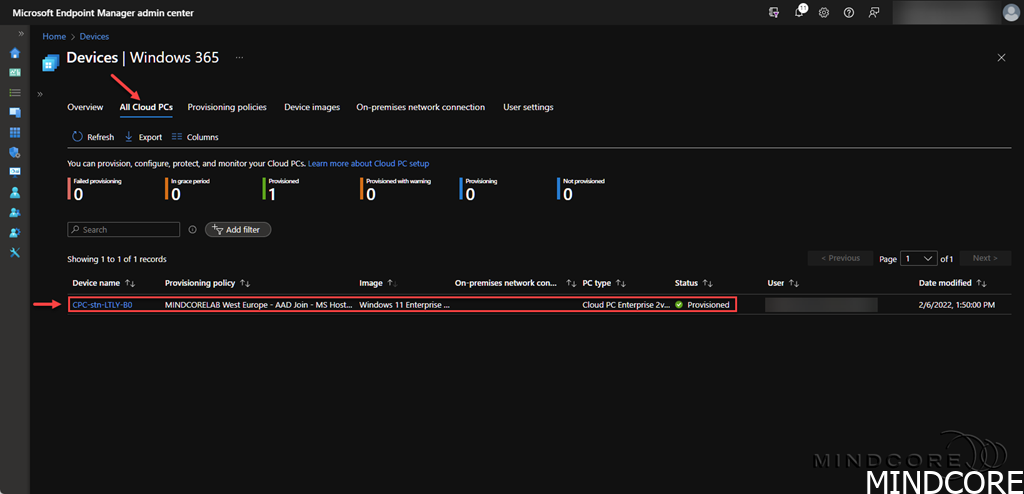This screenshot has width=1024, height=494.
Task: Open the Endpoint security shield icon
Action: (15, 152)
